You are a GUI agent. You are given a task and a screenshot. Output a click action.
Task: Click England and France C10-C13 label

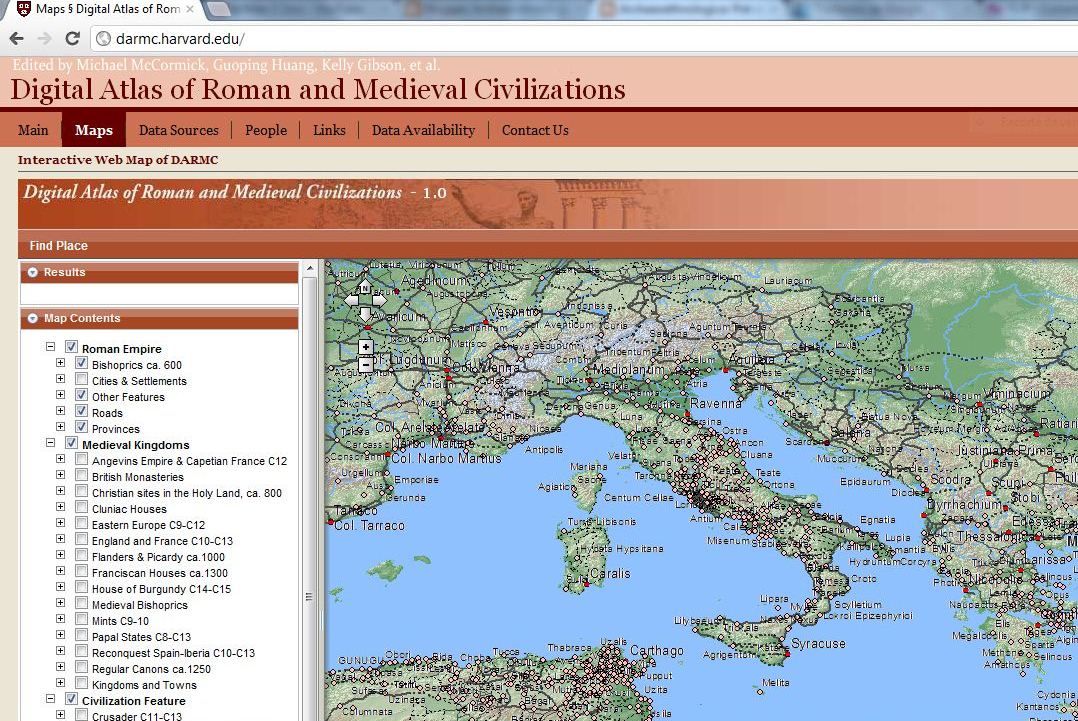click(x=162, y=541)
